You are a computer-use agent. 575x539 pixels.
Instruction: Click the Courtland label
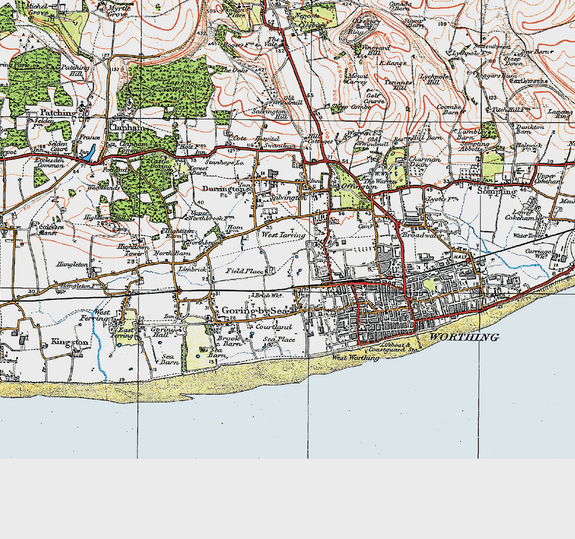[274, 326]
